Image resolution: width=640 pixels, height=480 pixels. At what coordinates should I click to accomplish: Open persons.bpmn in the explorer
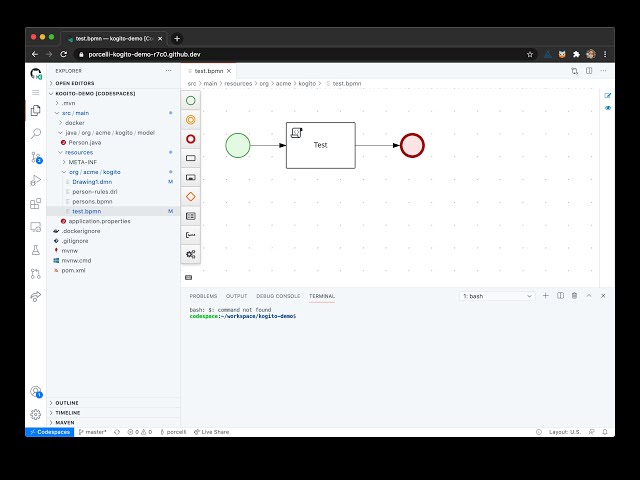pyautogui.click(x=113, y=201)
